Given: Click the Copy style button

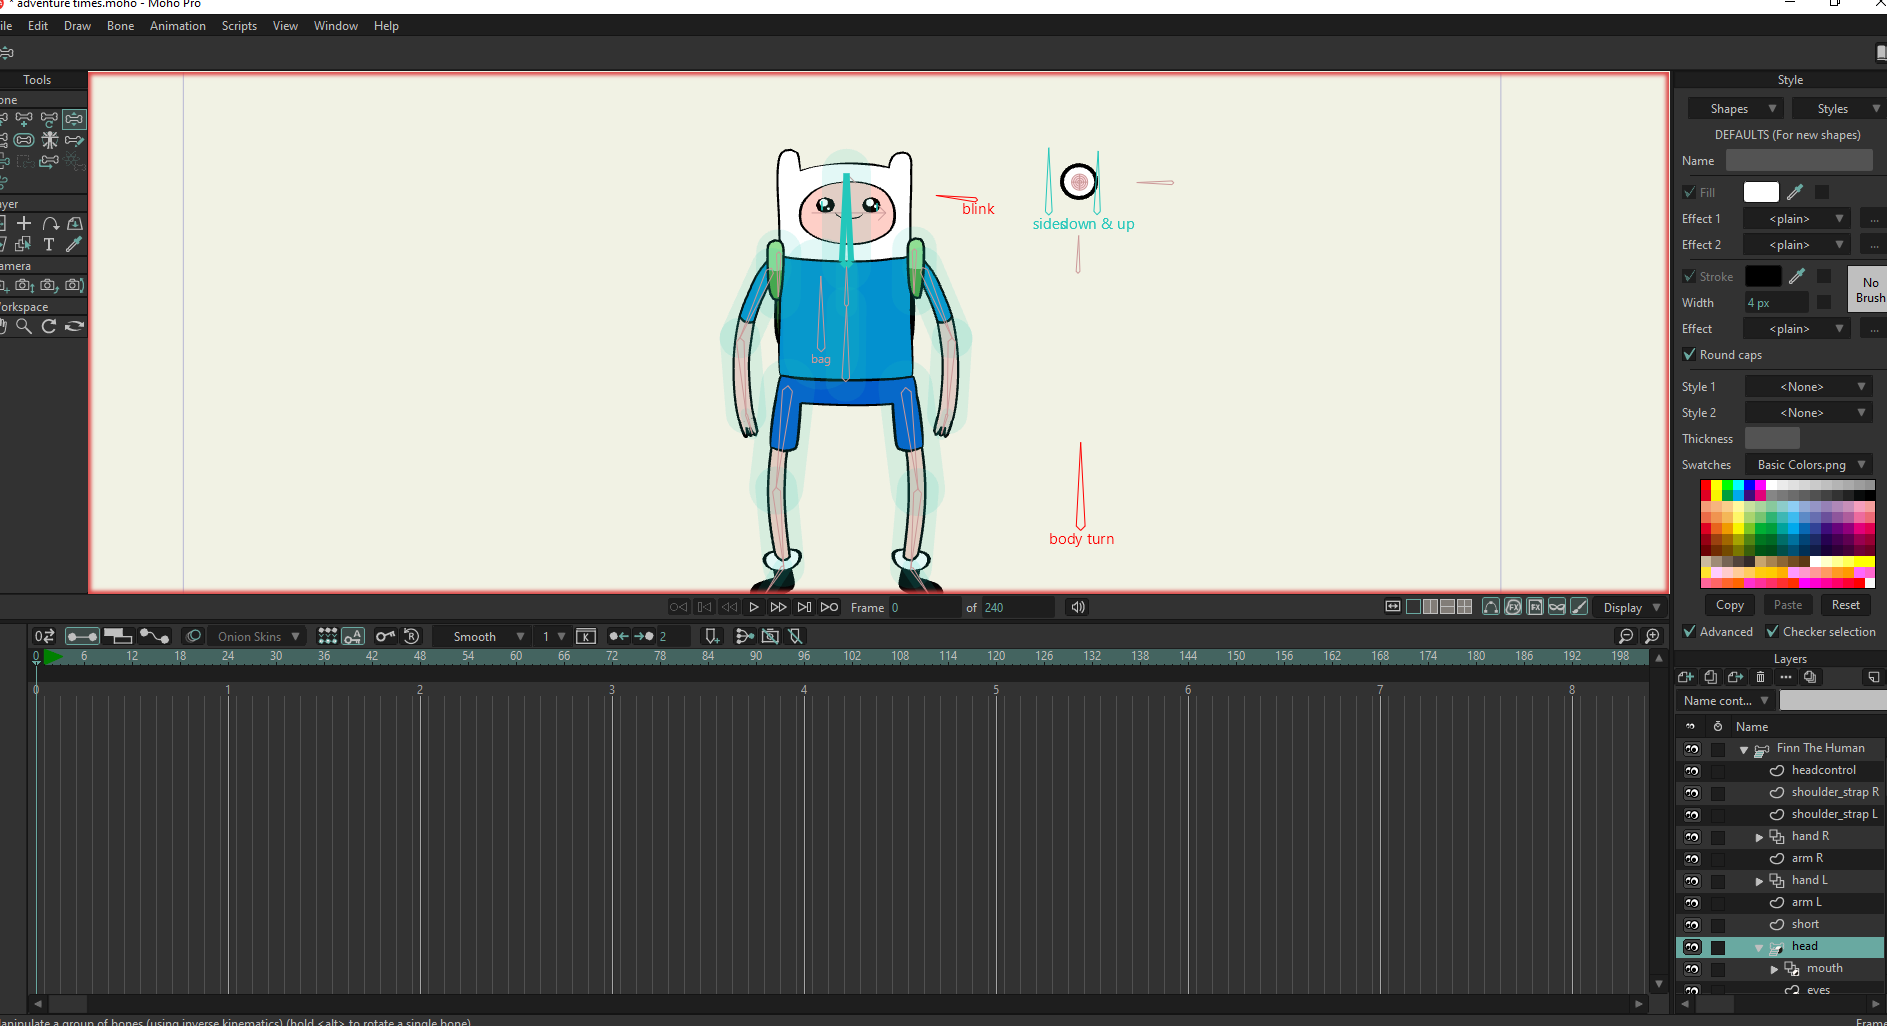Looking at the screenshot, I should [x=1729, y=605].
